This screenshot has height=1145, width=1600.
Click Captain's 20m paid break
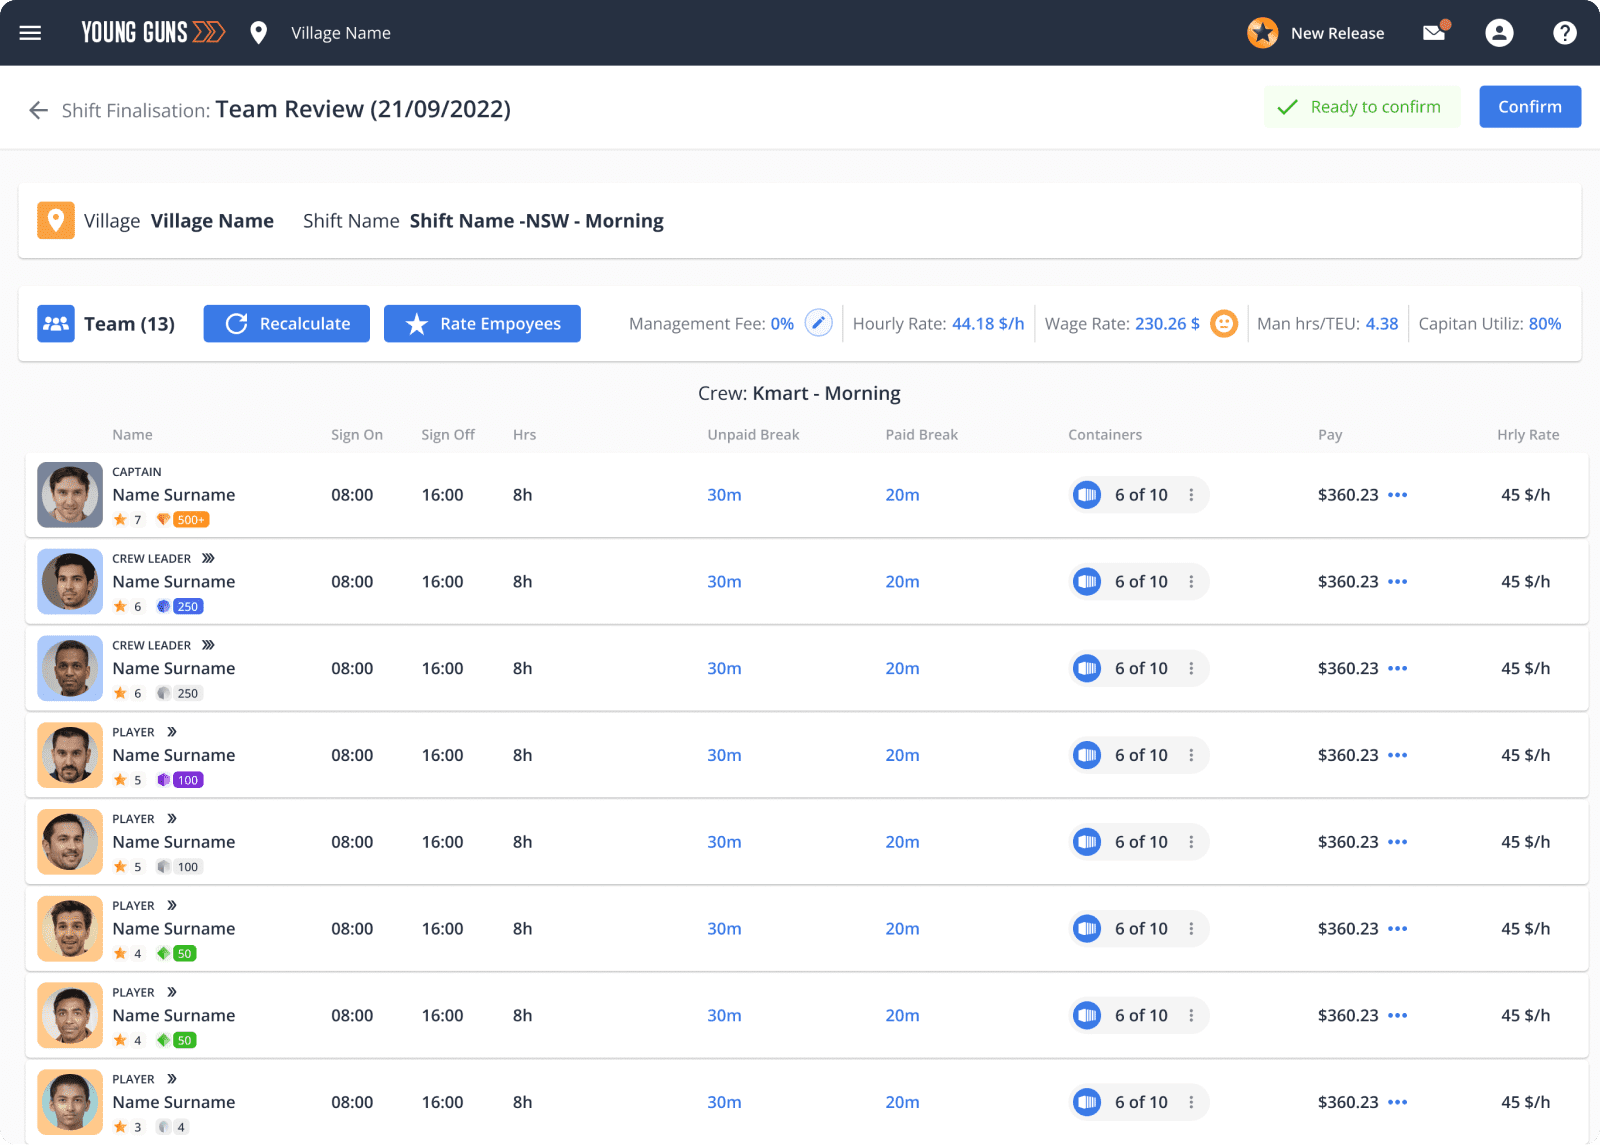click(902, 495)
